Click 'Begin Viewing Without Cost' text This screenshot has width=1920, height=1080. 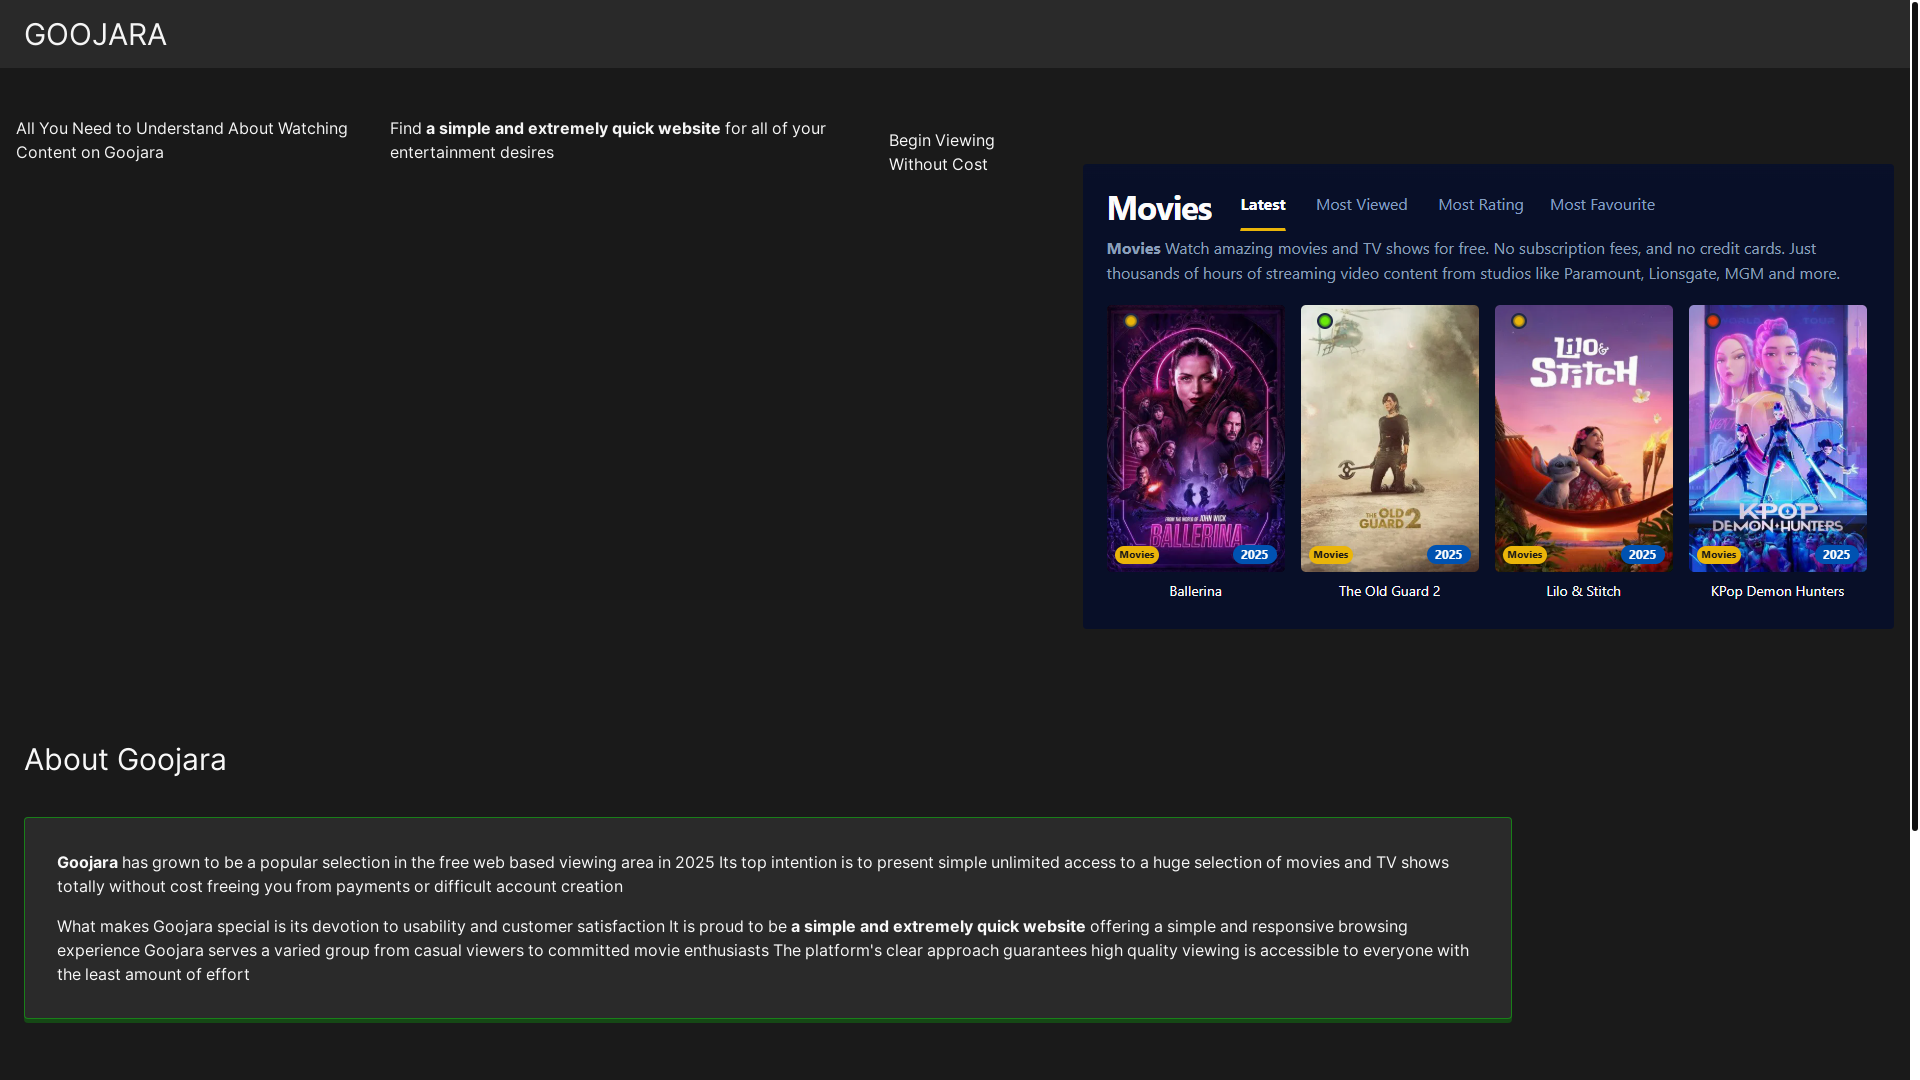pos(941,152)
